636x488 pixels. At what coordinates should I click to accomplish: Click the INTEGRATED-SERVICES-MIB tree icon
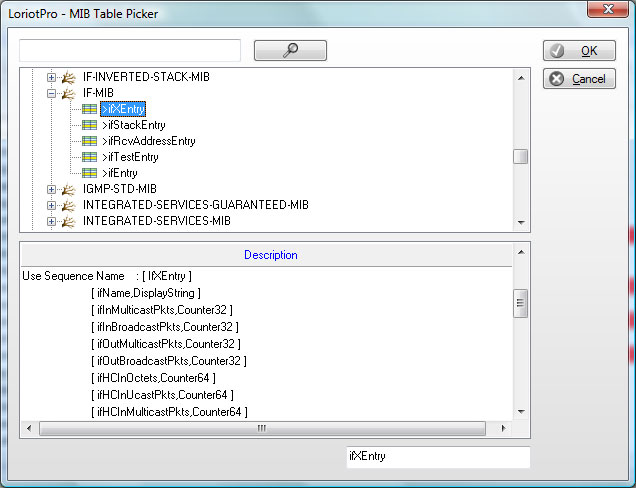[69, 221]
